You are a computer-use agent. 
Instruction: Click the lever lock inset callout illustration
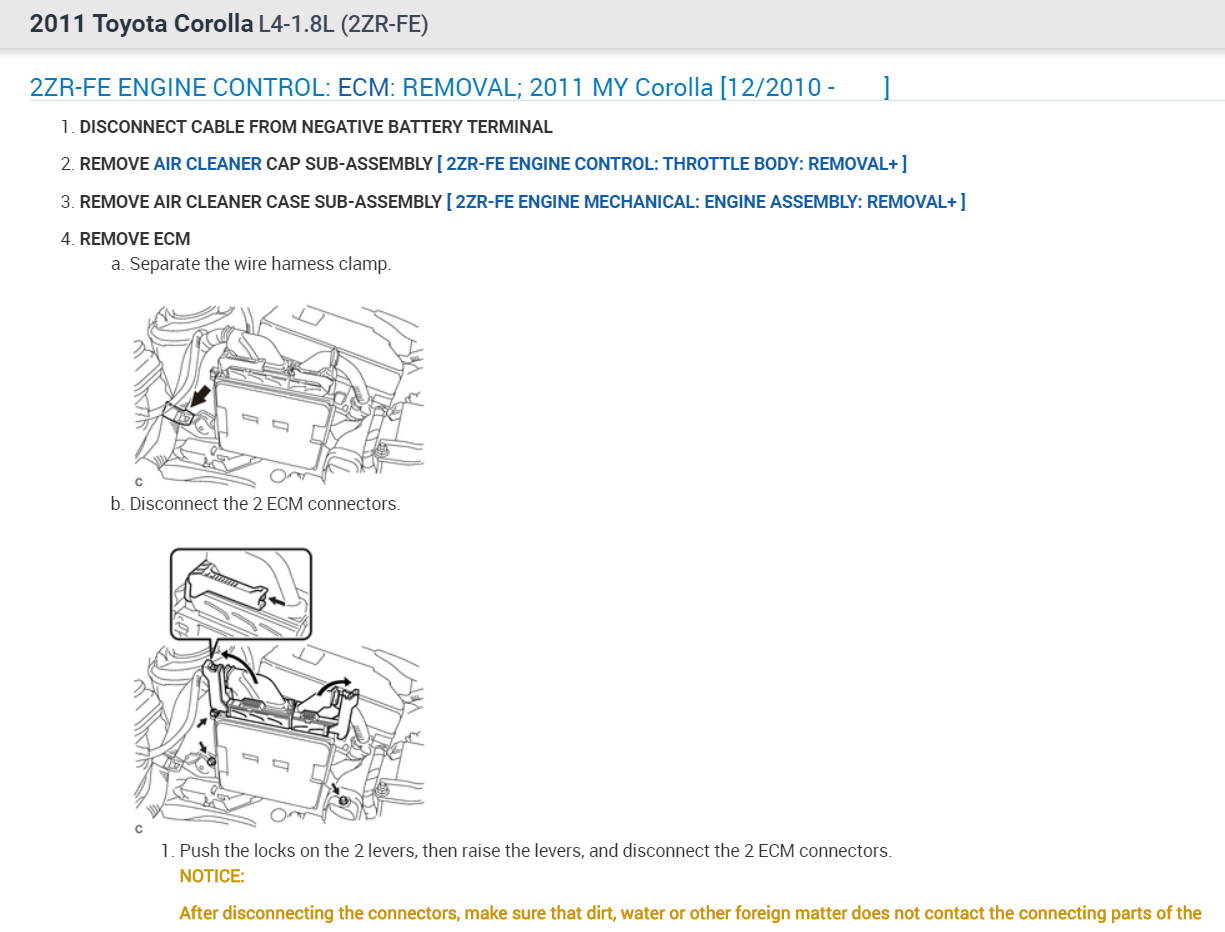pyautogui.click(x=241, y=593)
